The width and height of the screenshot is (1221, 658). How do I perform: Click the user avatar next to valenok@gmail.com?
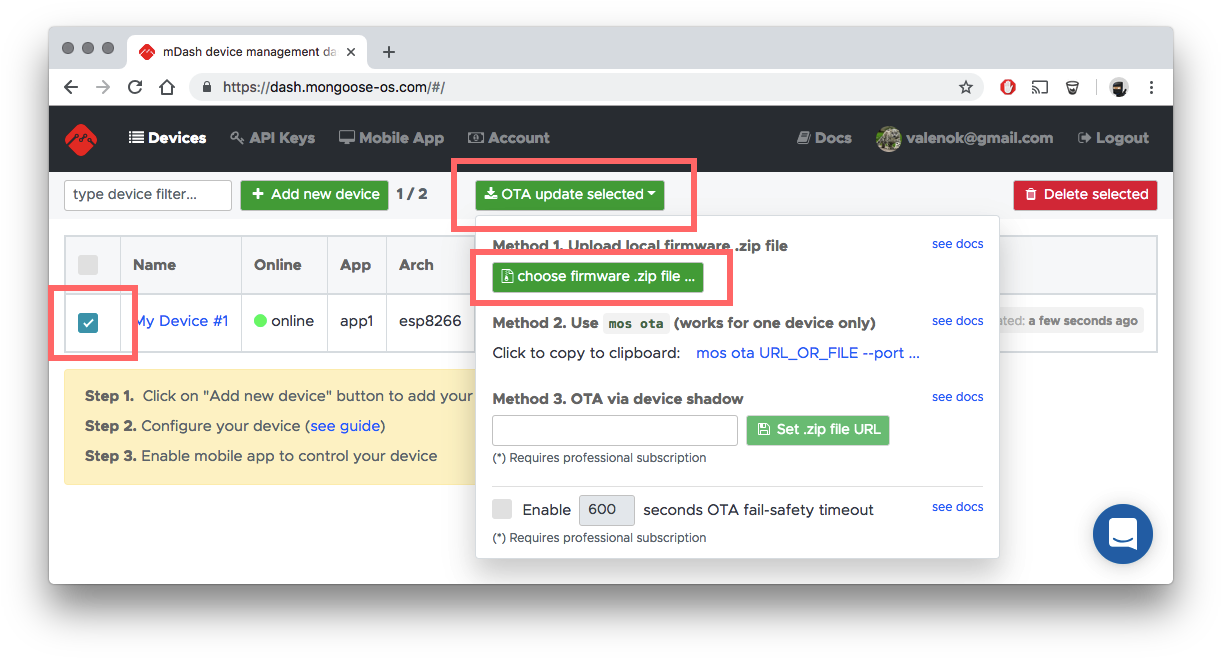888,138
